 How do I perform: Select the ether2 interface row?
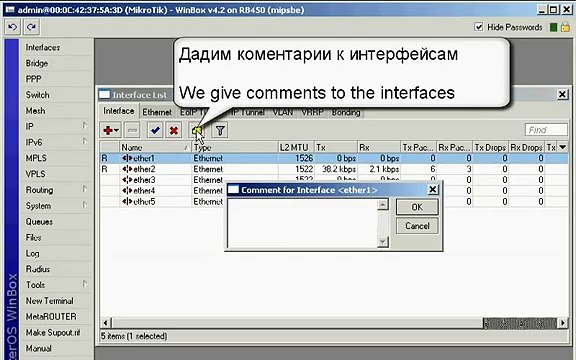click(334, 169)
